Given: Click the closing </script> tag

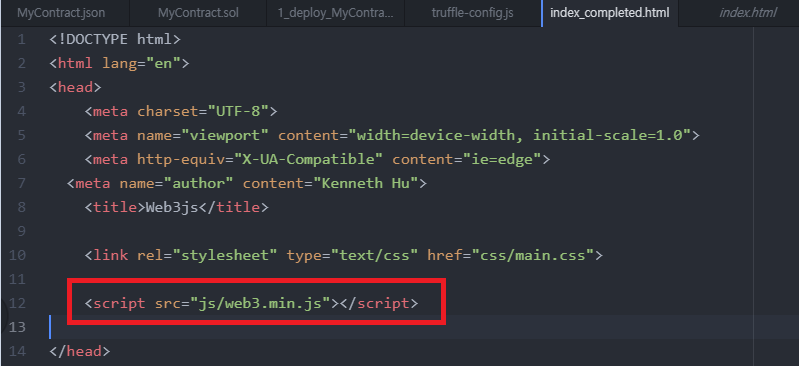Looking at the screenshot, I should pos(379,304).
